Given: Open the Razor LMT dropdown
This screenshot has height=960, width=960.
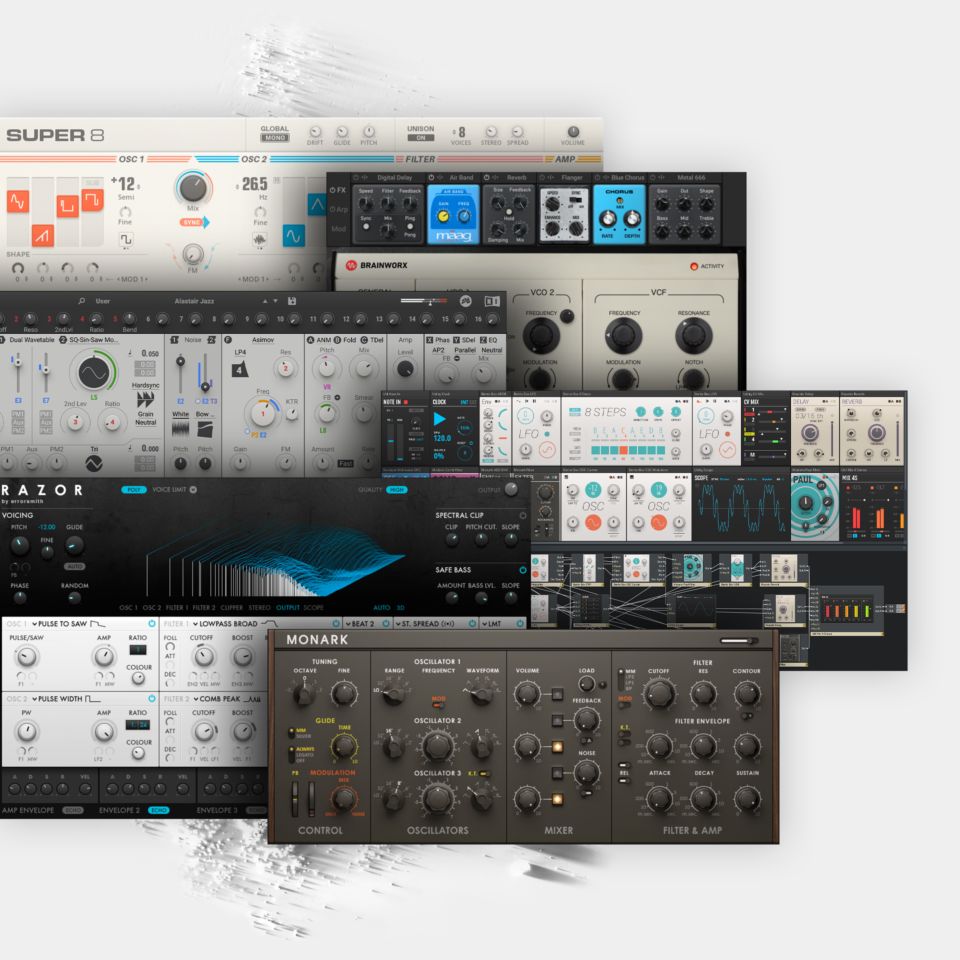Looking at the screenshot, I should coord(491,624).
